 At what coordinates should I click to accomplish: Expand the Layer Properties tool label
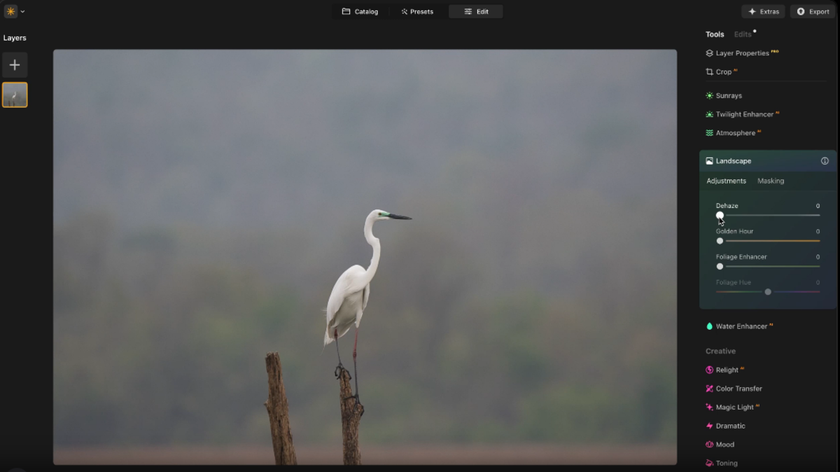coord(742,53)
